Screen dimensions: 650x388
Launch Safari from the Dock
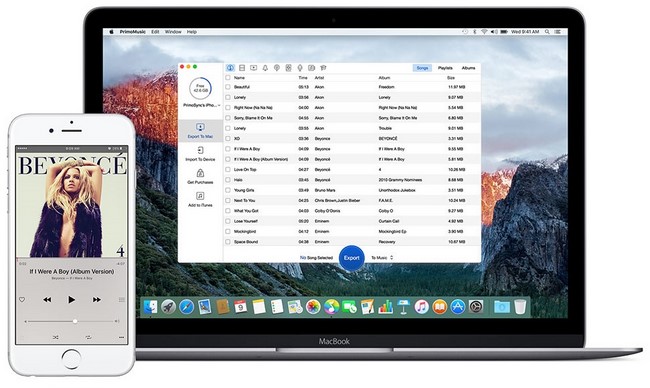187,307
